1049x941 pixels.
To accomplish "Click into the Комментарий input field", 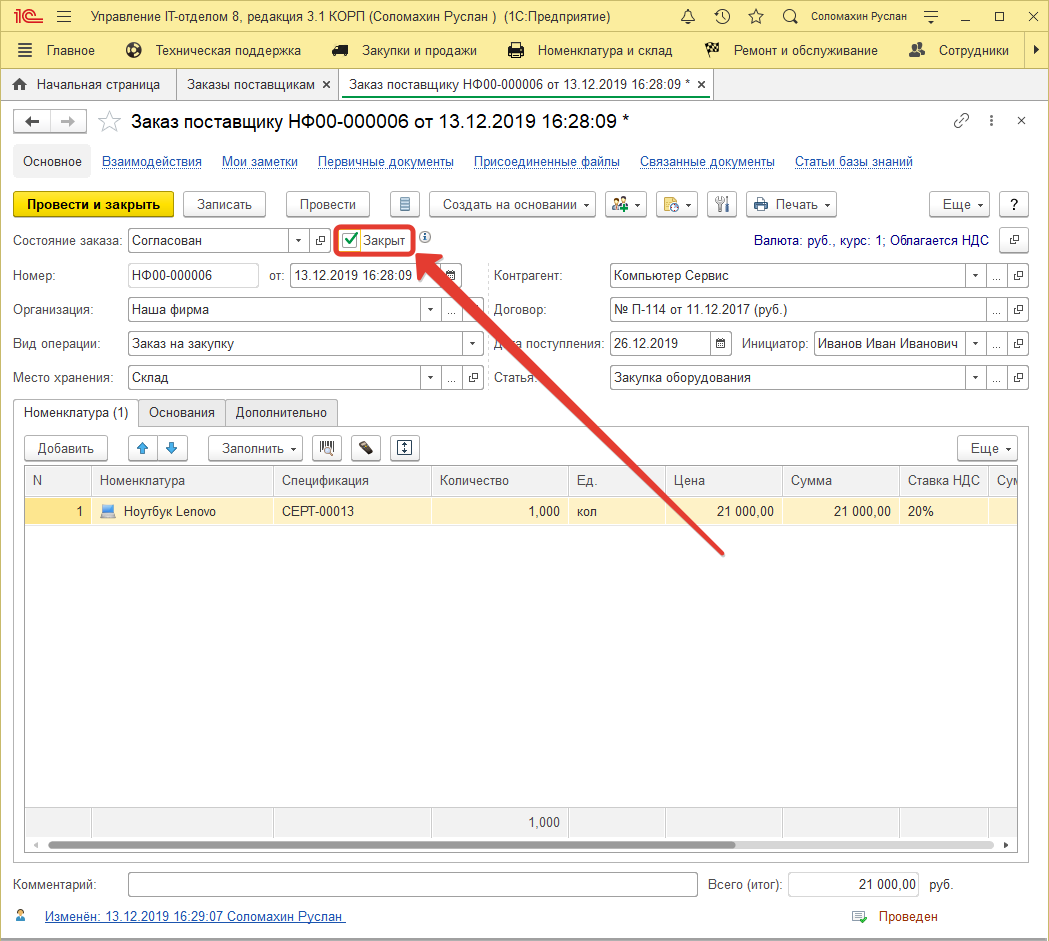I will click(x=412, y=884).
